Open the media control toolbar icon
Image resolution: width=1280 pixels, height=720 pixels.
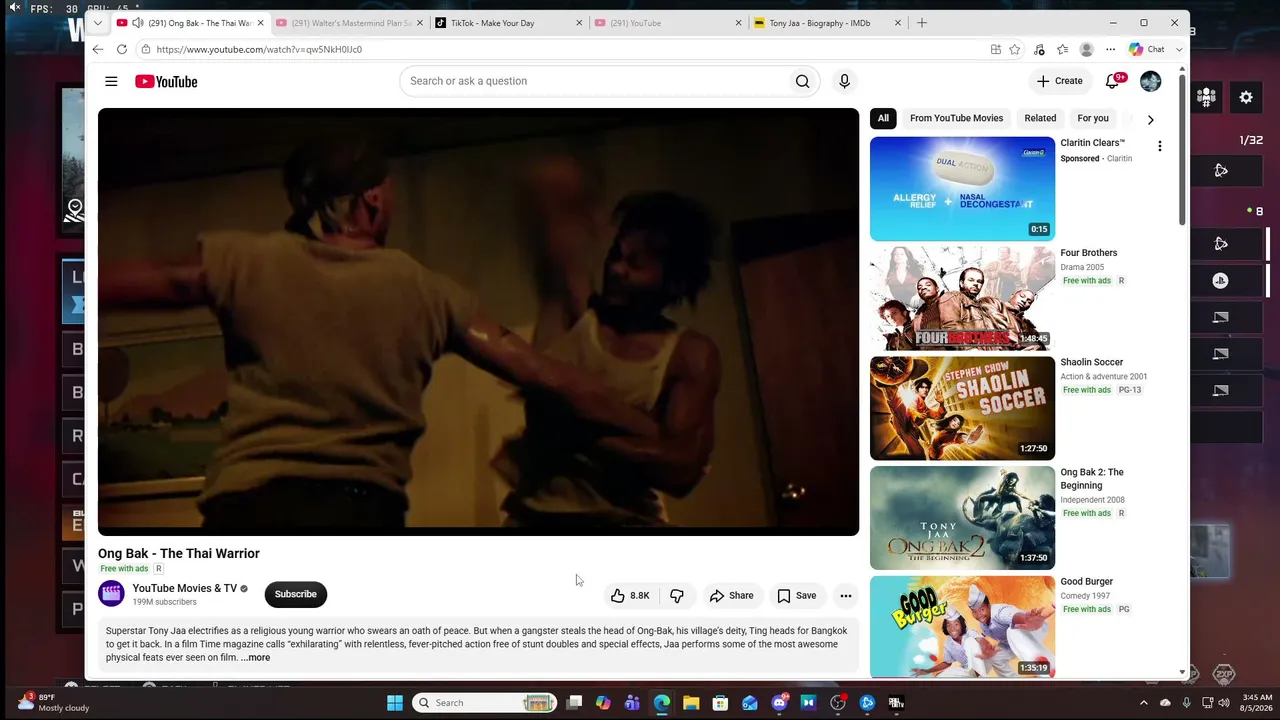click(x=1039, y=49)
